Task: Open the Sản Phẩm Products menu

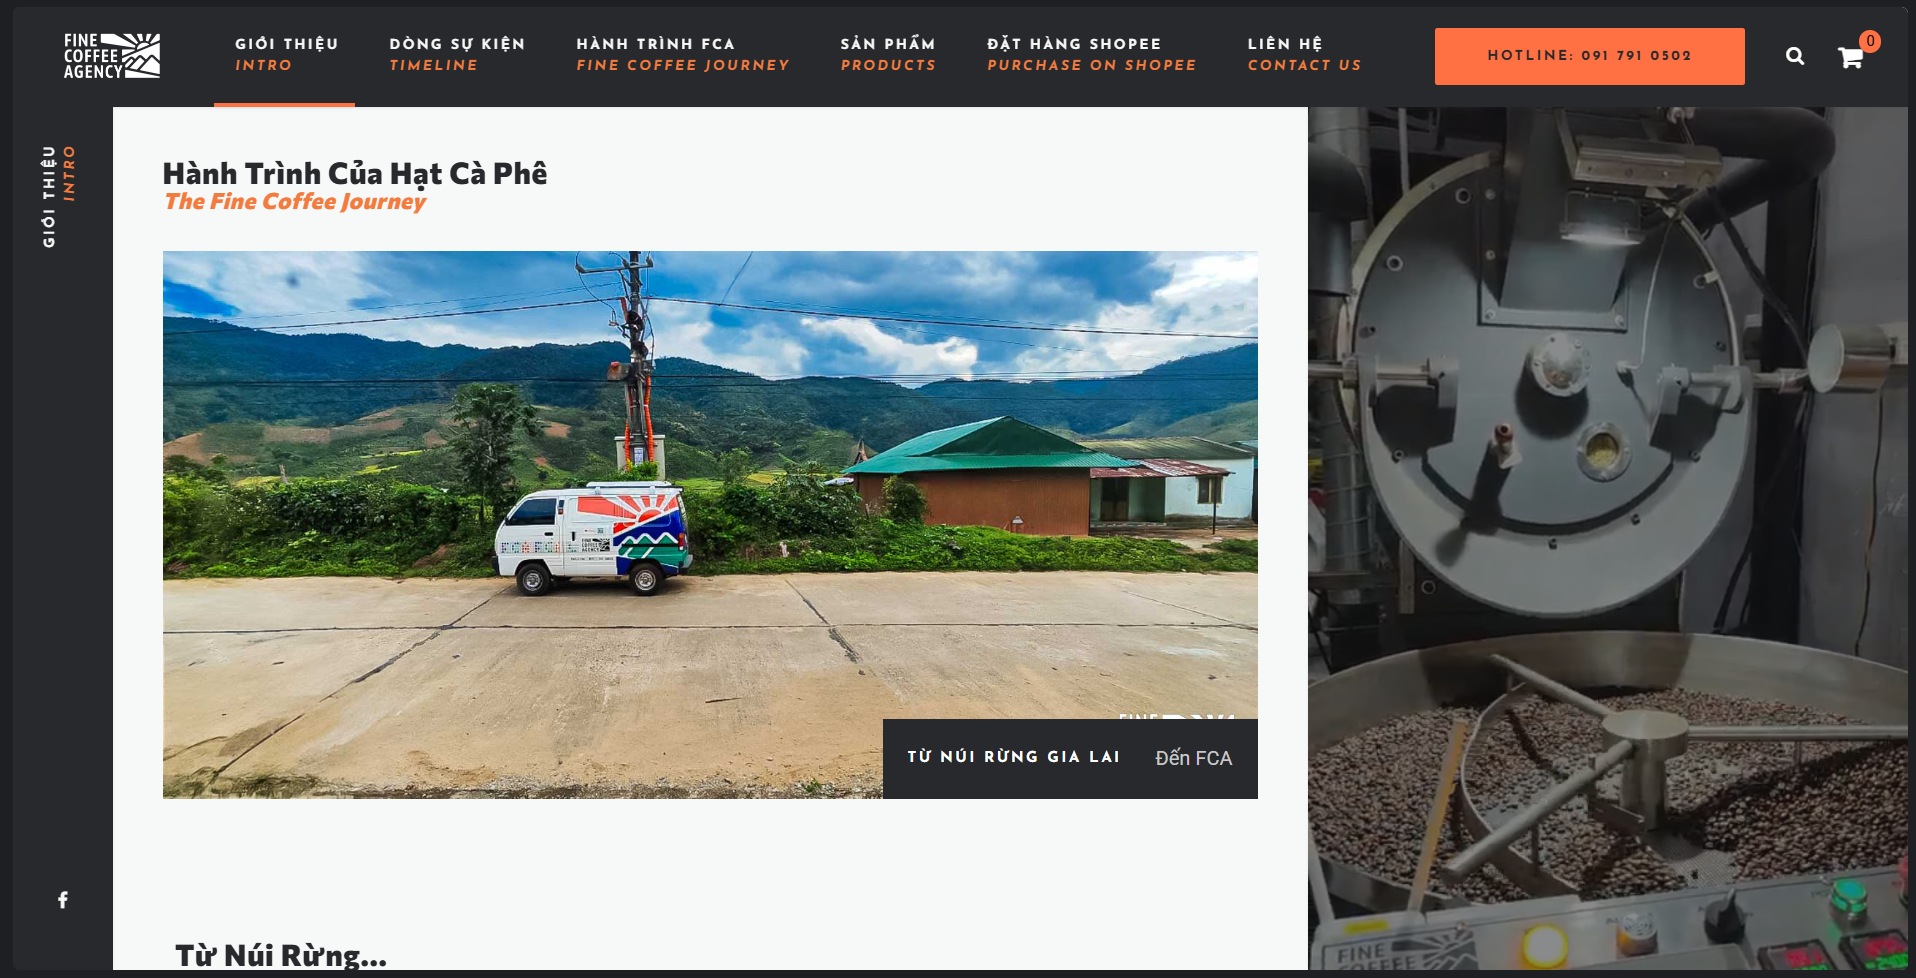Action: [x=888, y=54]
